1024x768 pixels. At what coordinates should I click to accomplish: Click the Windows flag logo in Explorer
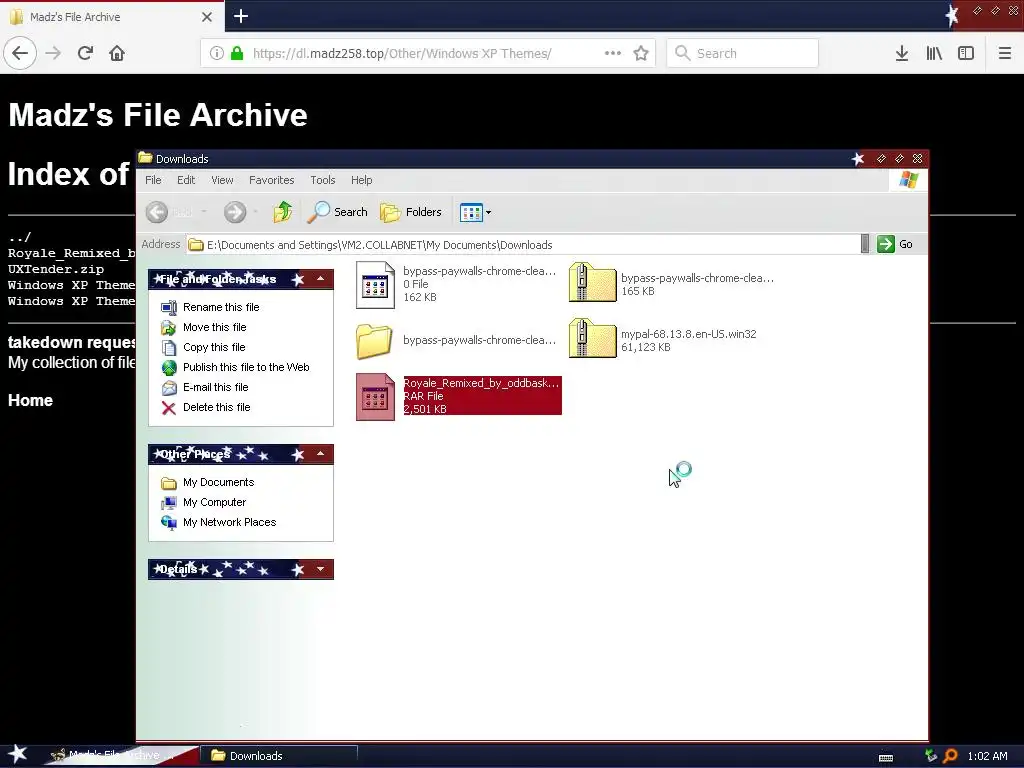(x=908, y=180)
